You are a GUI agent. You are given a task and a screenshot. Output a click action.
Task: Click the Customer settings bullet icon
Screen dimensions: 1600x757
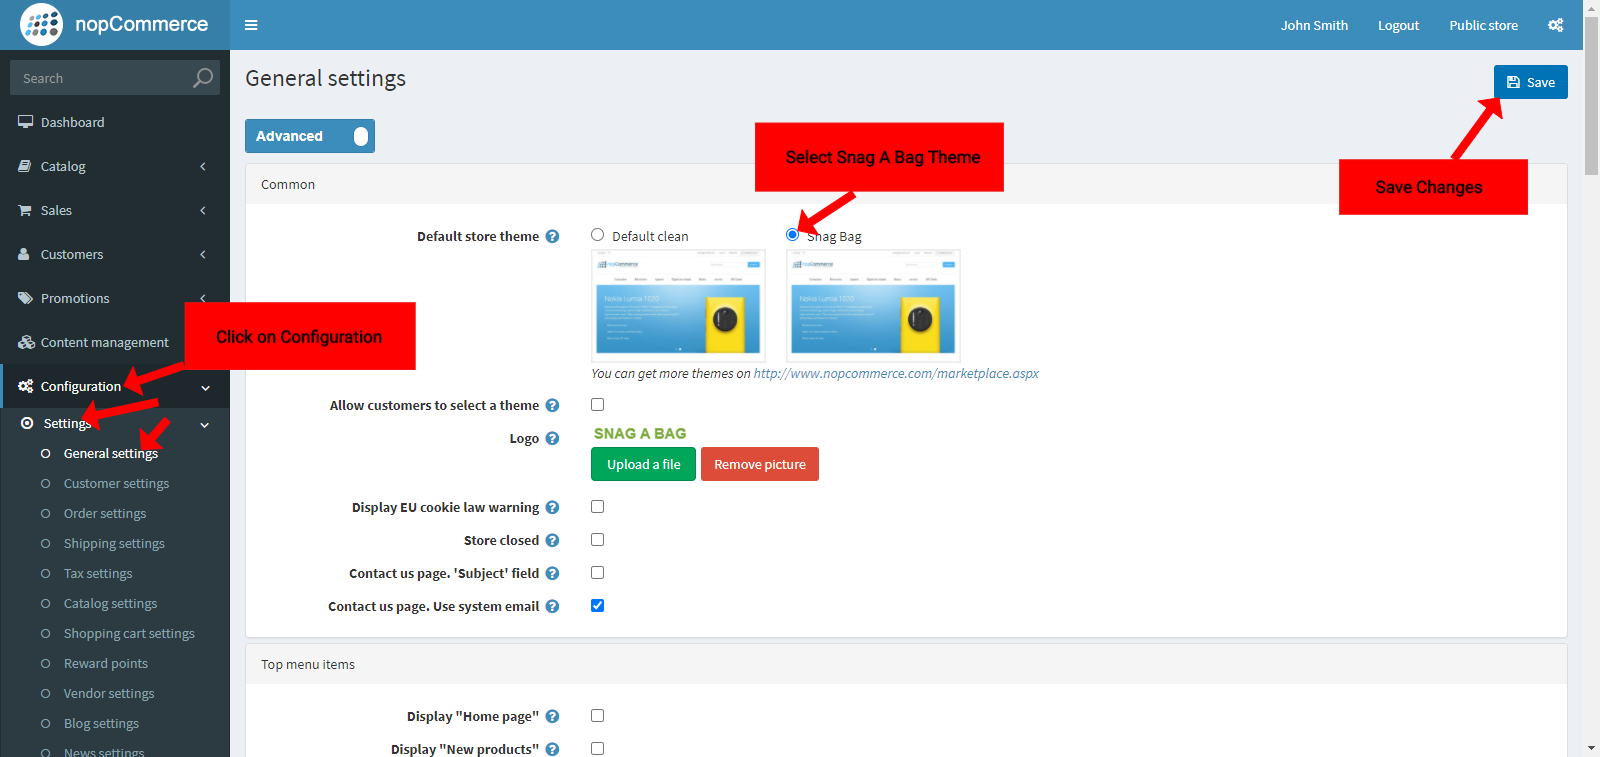click(45, 483)
